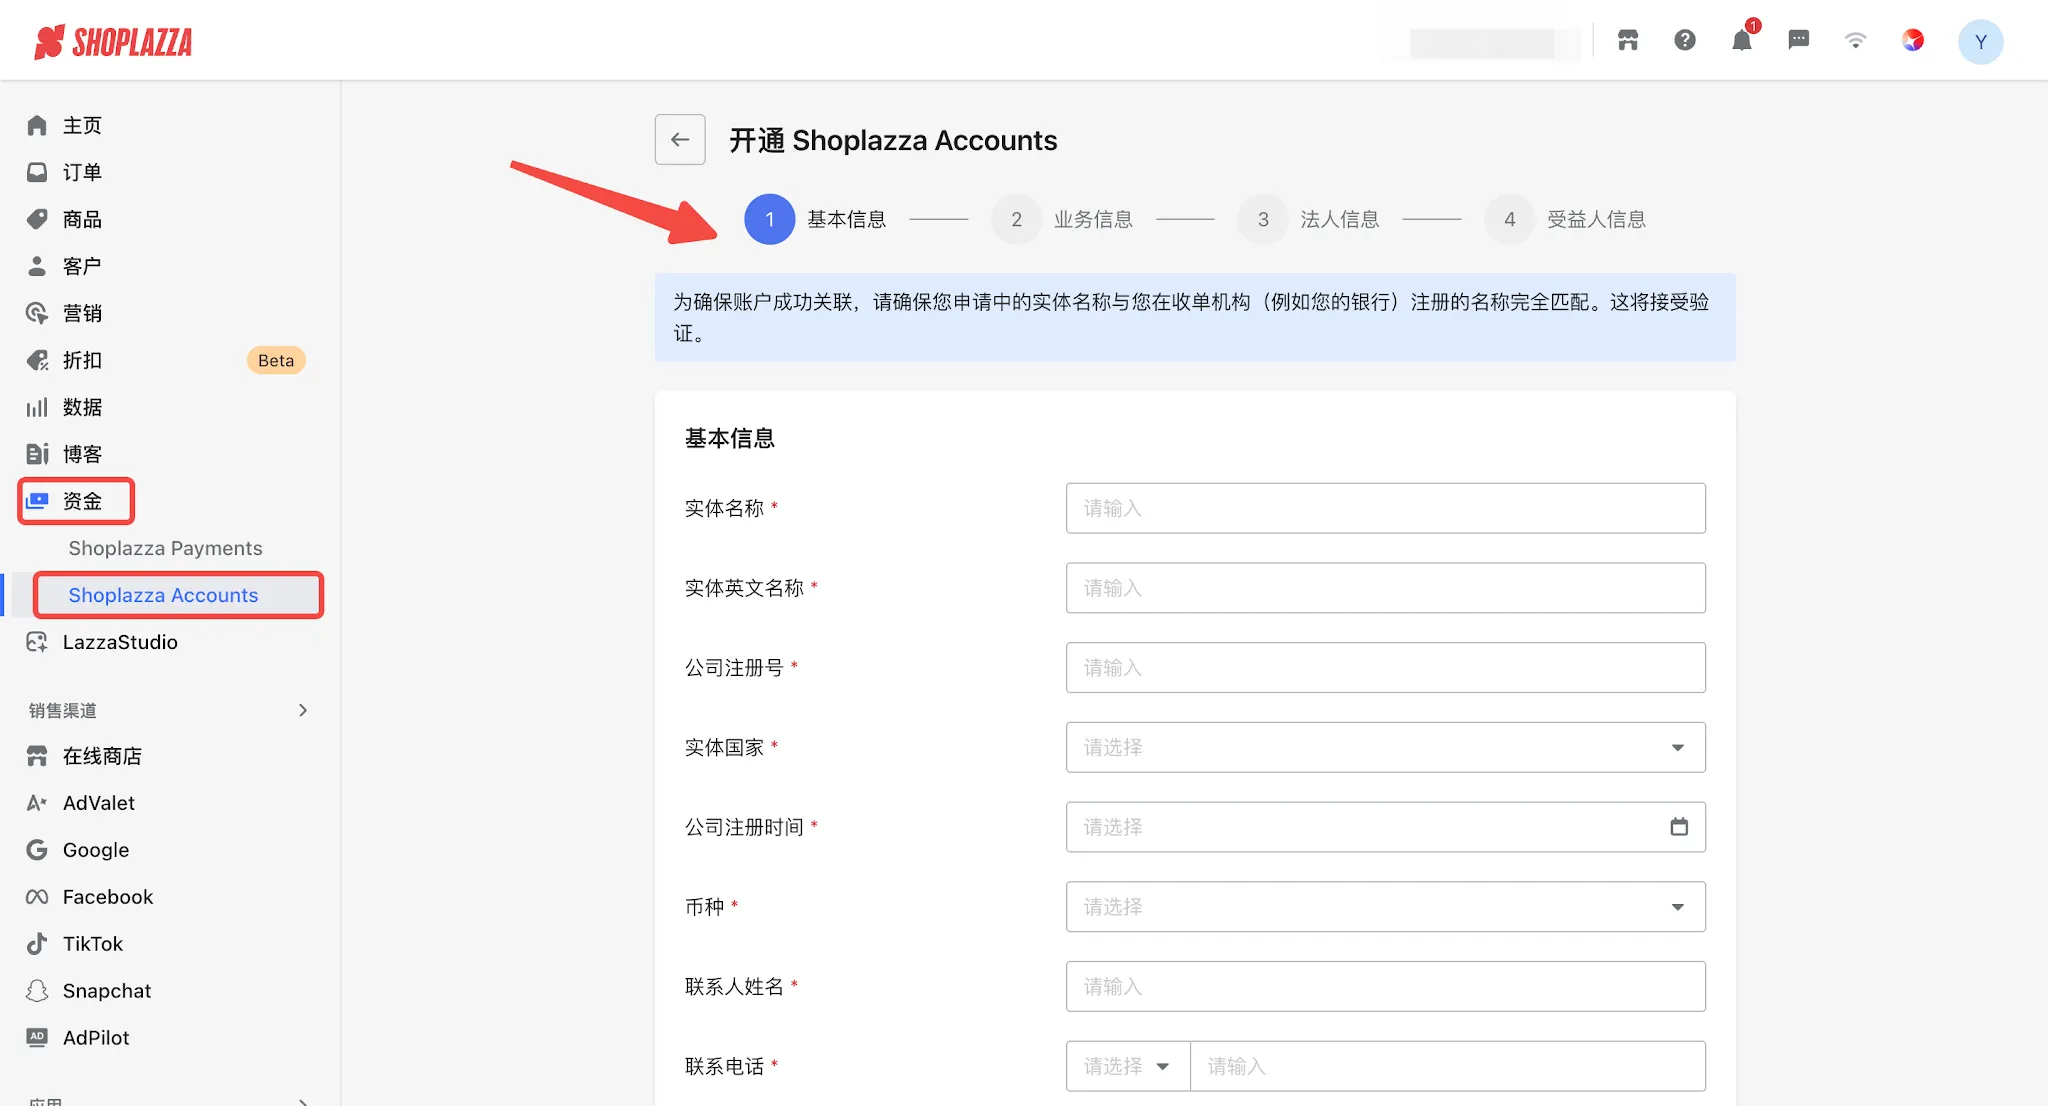The width and height of the screenshot is (2048, 1106).
Task: Open the calendar icon for 公司注册时间
Action: pos(1679,827)
